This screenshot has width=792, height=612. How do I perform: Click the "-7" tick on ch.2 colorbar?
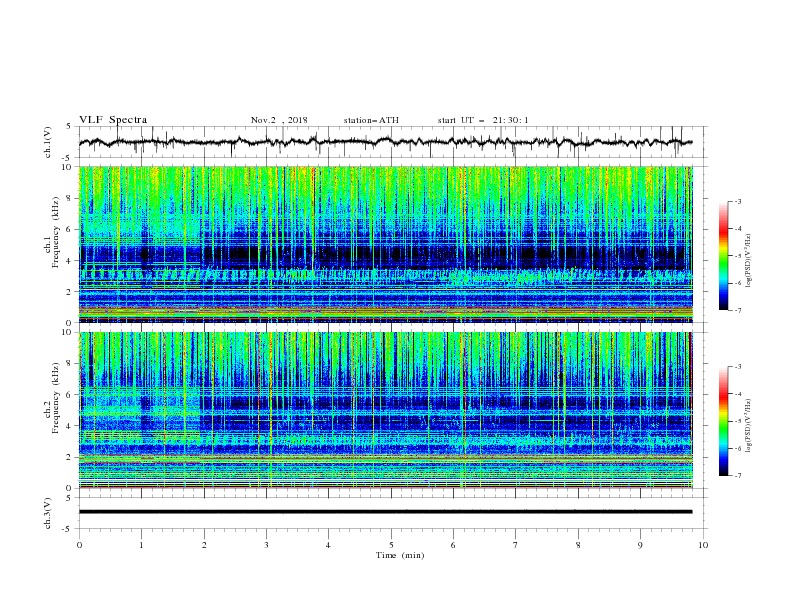737,476
